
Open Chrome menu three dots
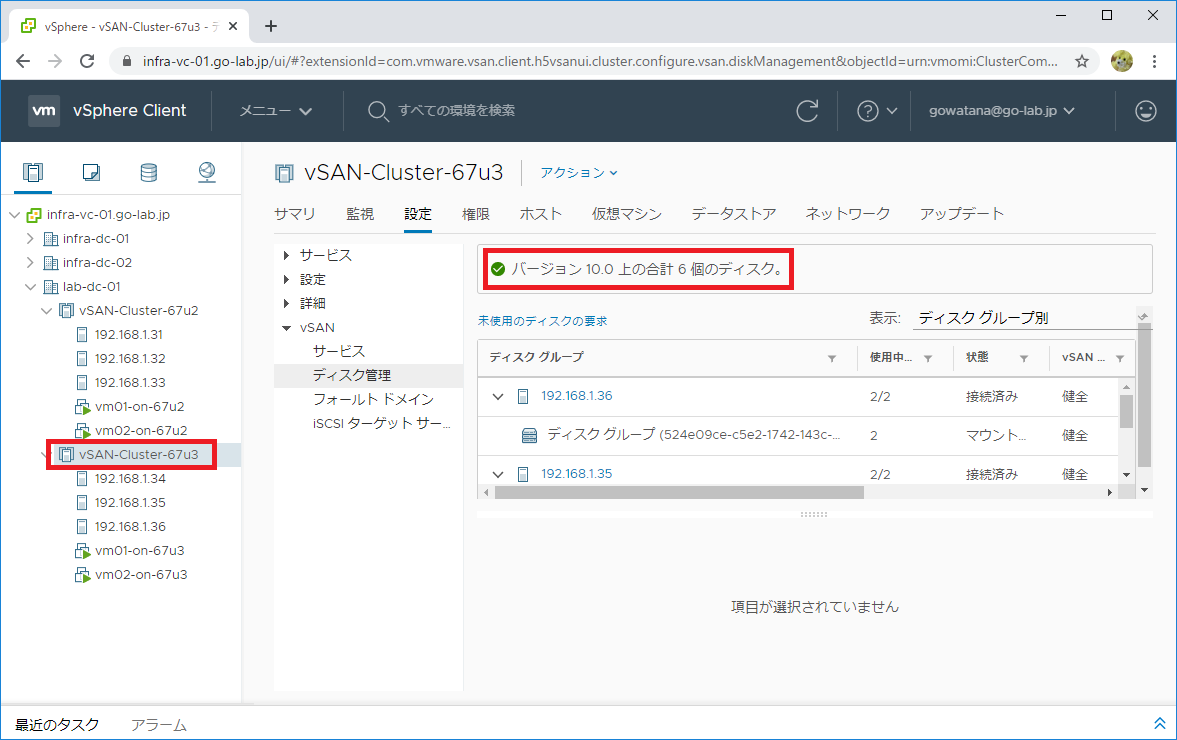(x=1154, y=62)
